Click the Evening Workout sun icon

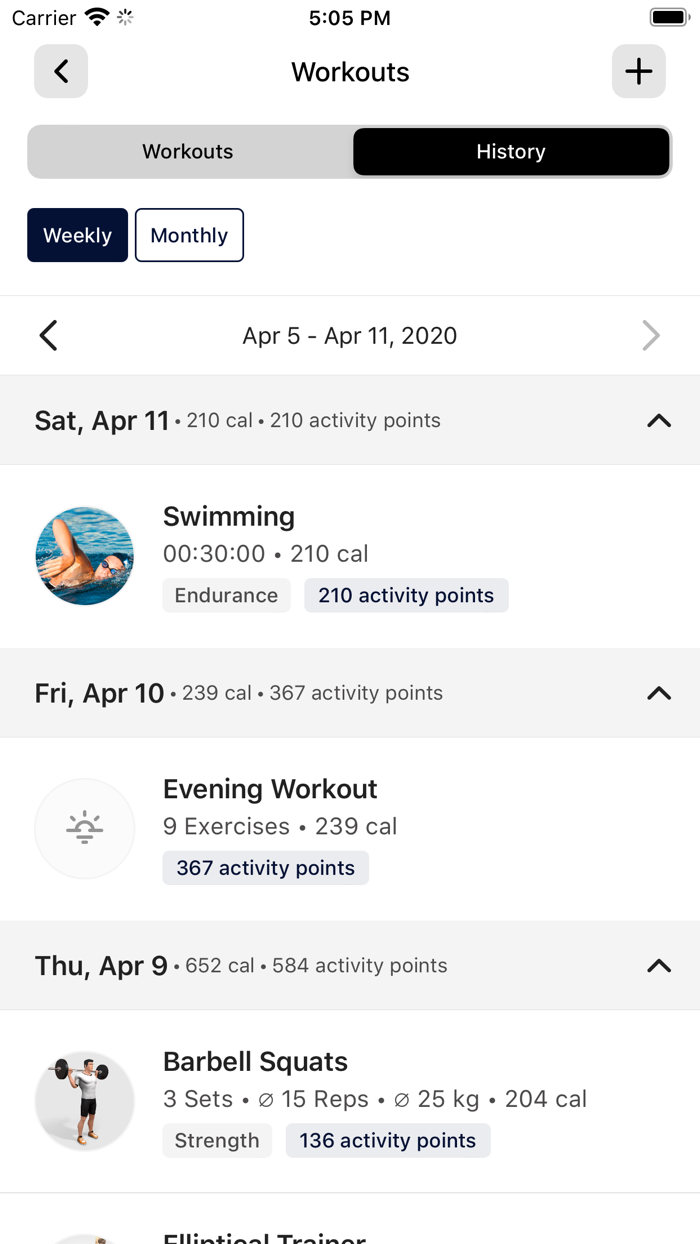pos(84,828)
